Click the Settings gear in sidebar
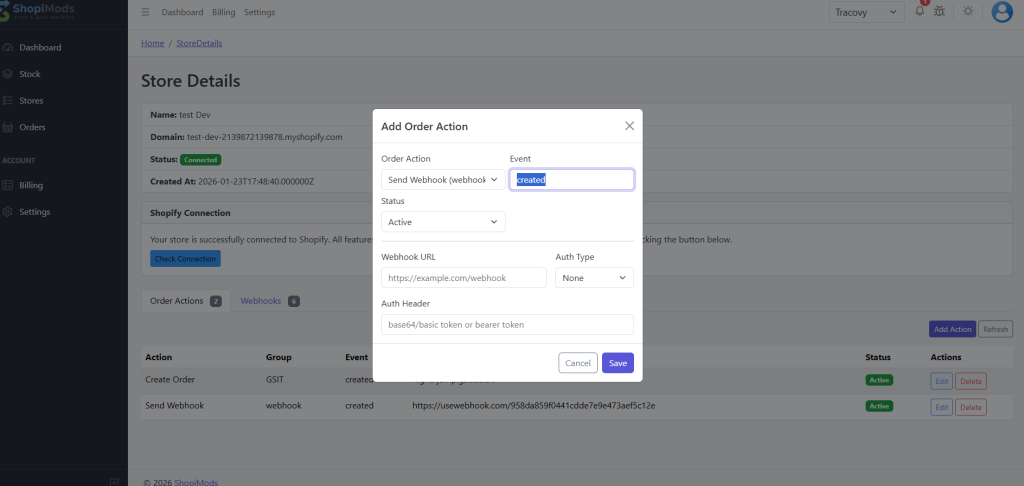This screenshot has height=486, width=1024. point(8,212)
